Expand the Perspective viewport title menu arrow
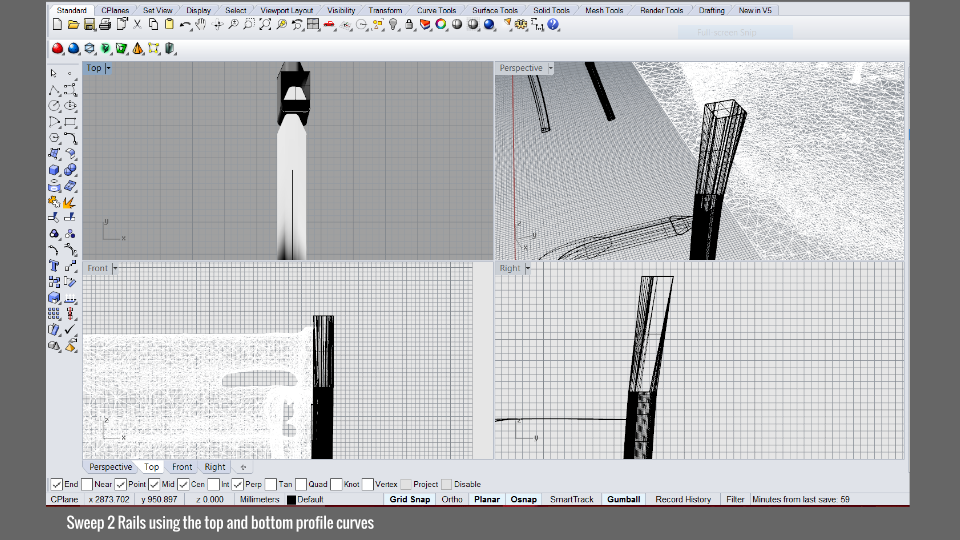 (x=550, y=68)
